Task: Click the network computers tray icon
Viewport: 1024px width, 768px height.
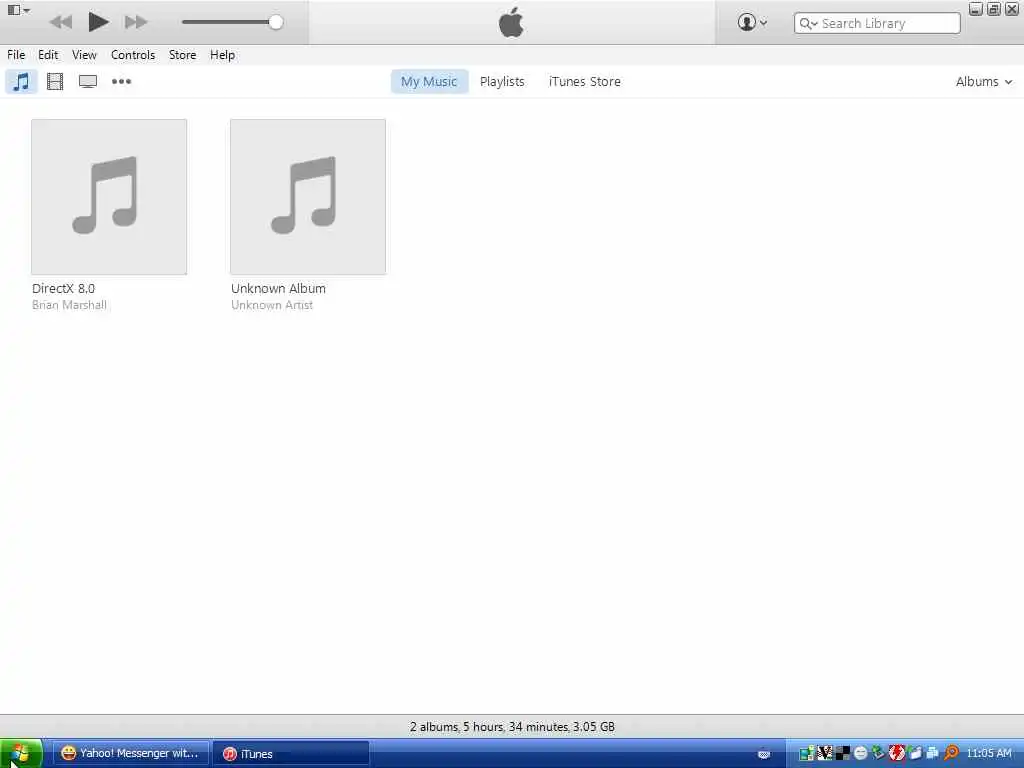Action: click(933, 754)
